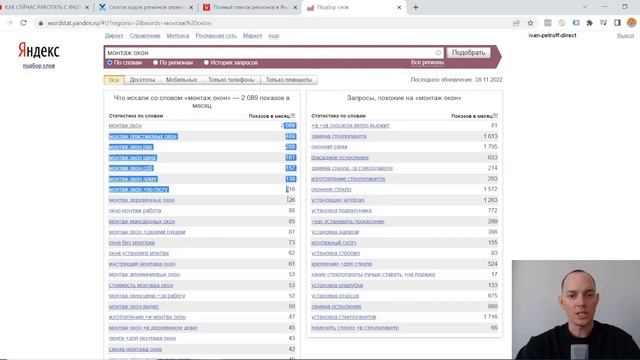Open 'монтаж пластиковых окон' query link
Screen dimensions: 640x360
143,136
